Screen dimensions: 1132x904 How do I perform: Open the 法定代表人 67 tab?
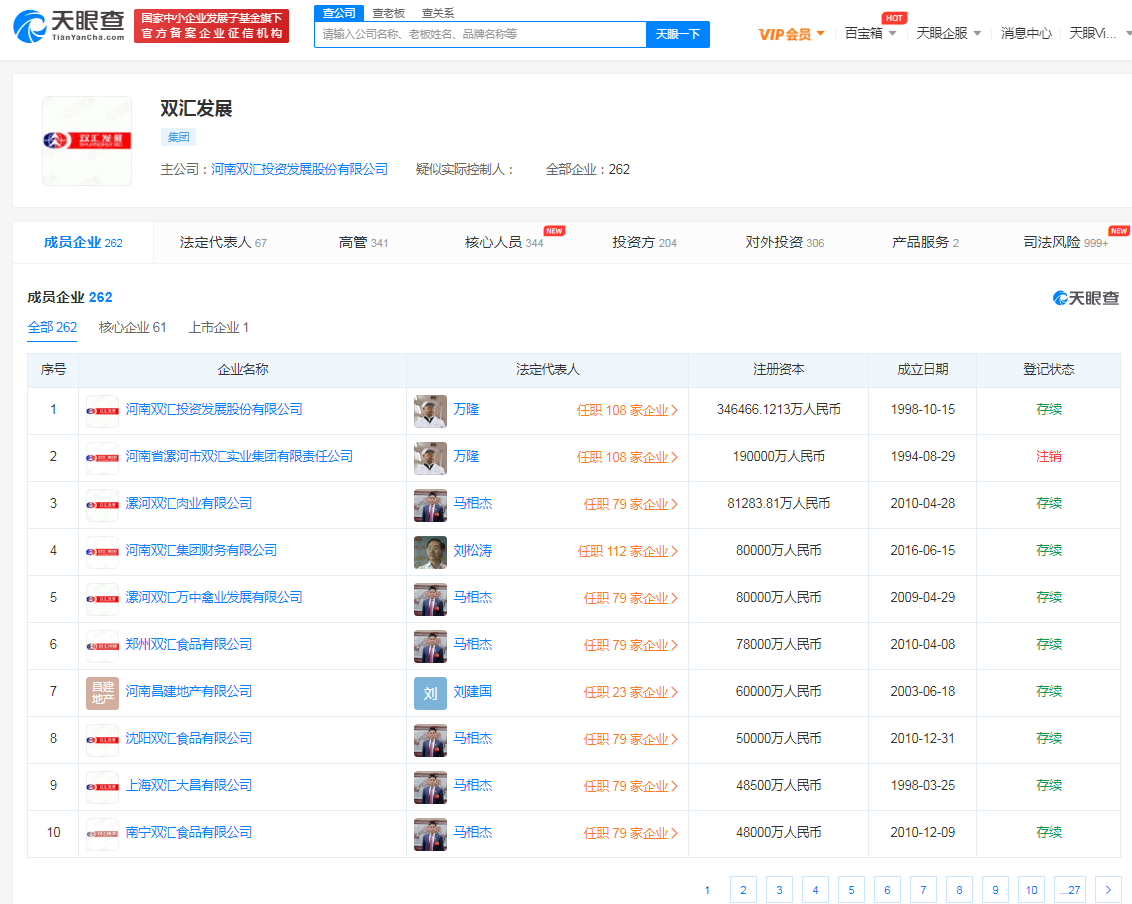(223, 243)
